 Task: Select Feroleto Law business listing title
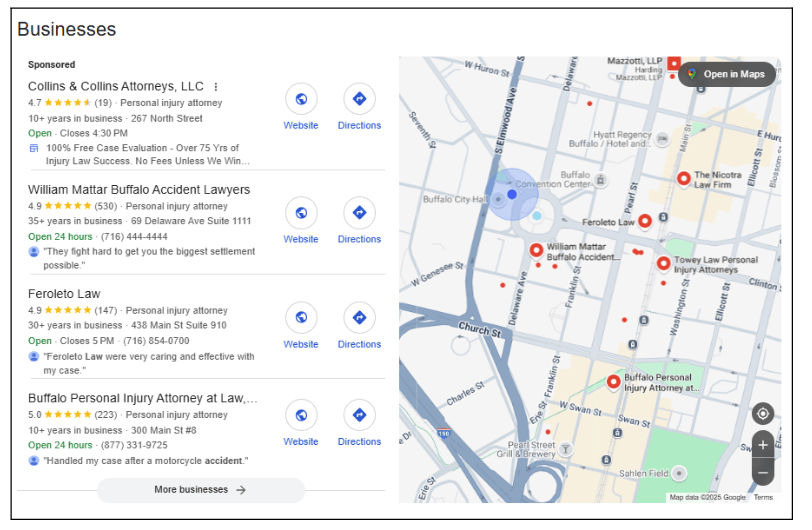[64, 294]
